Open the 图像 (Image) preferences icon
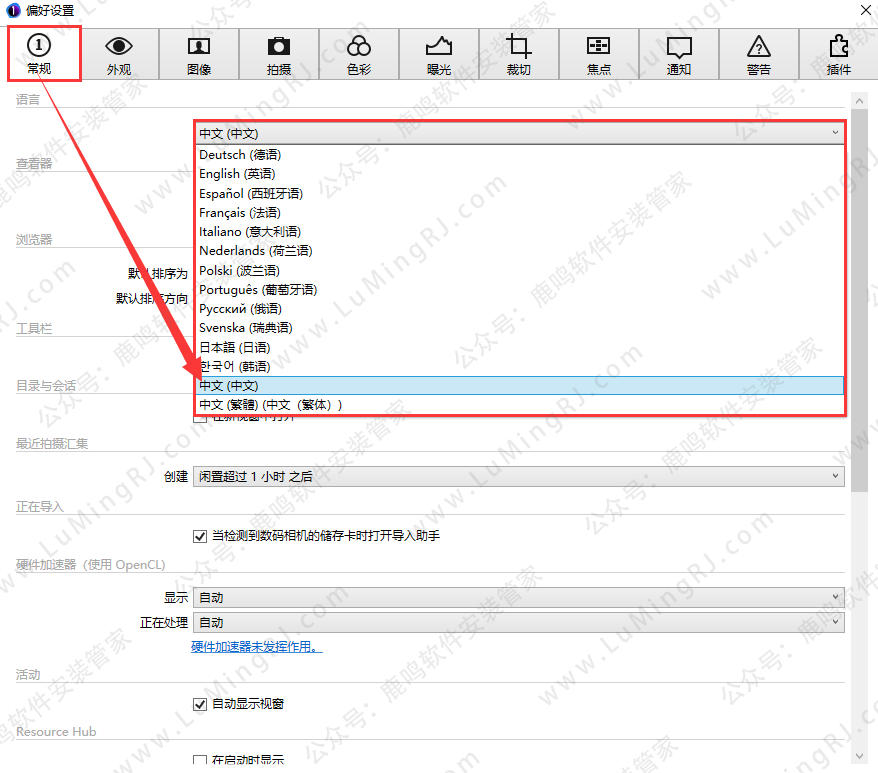 point(199,54)
